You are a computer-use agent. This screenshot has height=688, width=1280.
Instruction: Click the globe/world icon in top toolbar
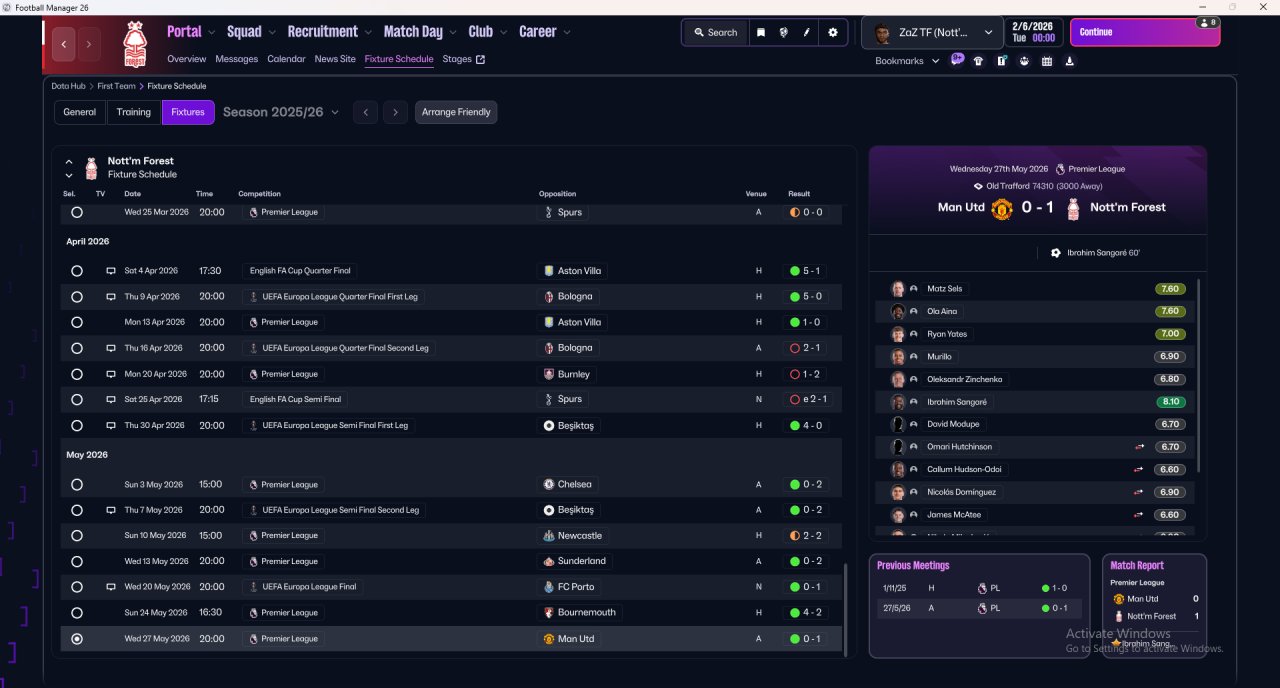784,32
